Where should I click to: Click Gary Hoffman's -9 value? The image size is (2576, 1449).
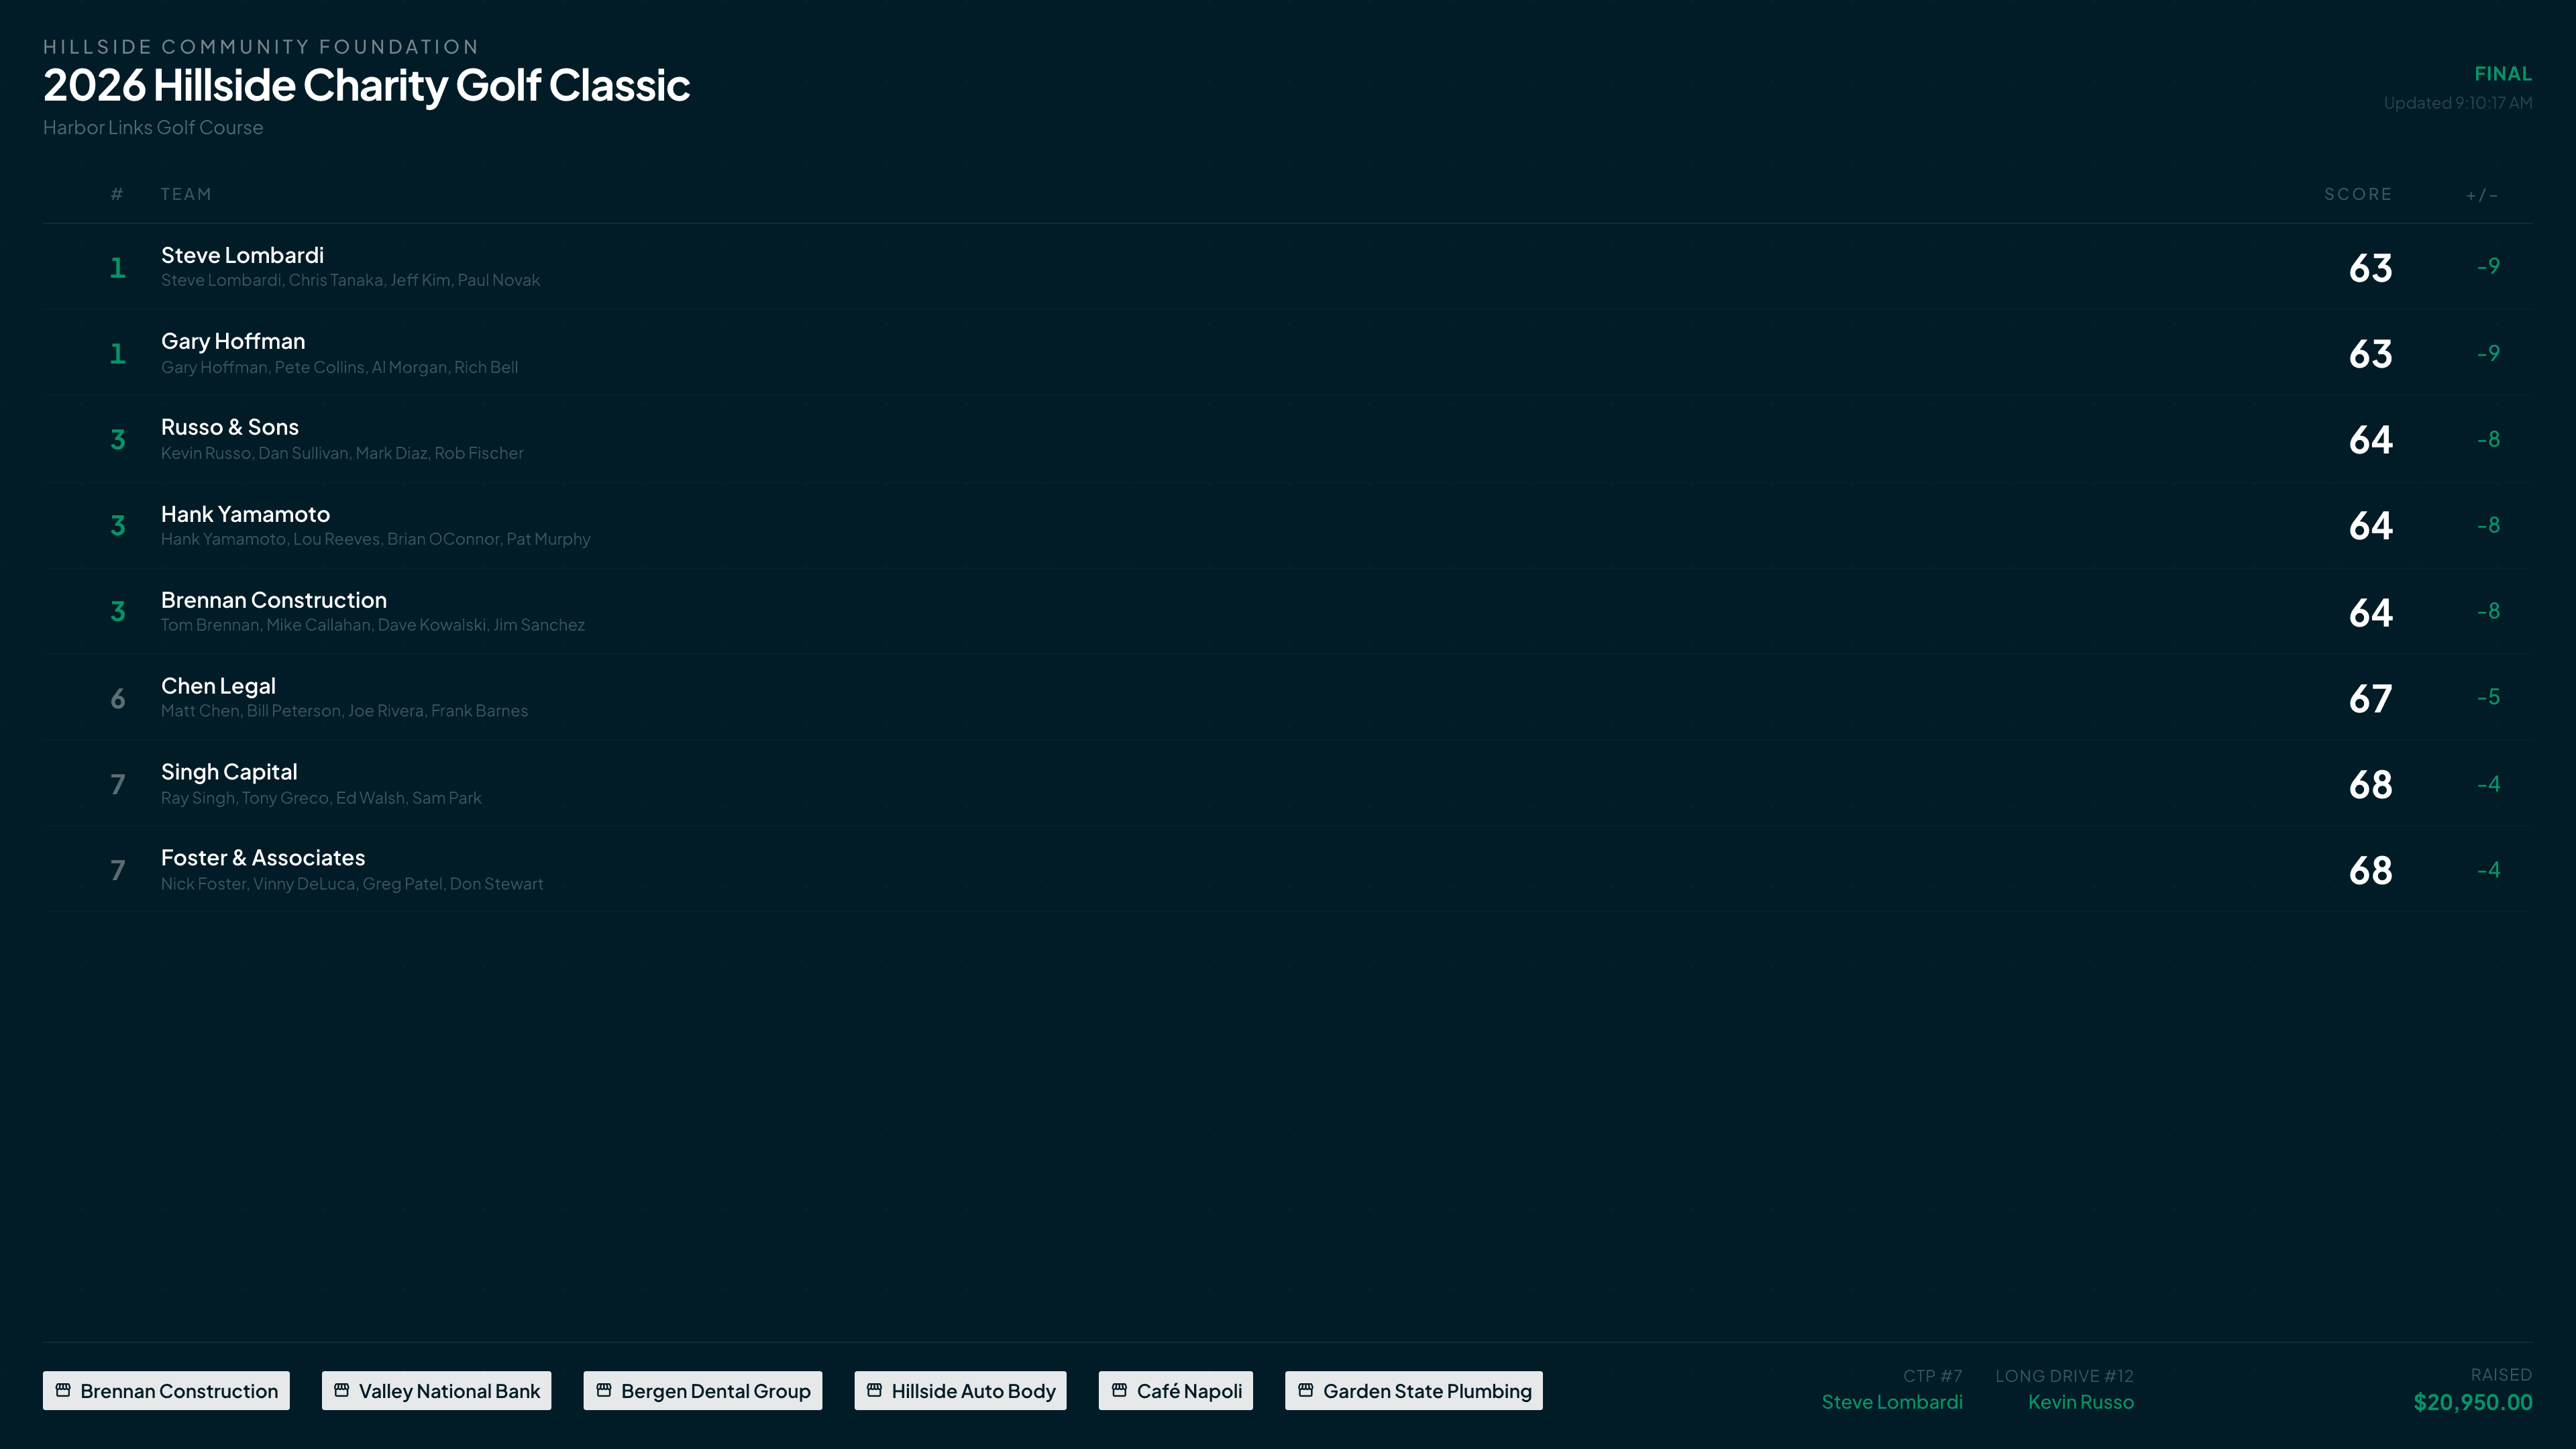(x=2488, y=353)
